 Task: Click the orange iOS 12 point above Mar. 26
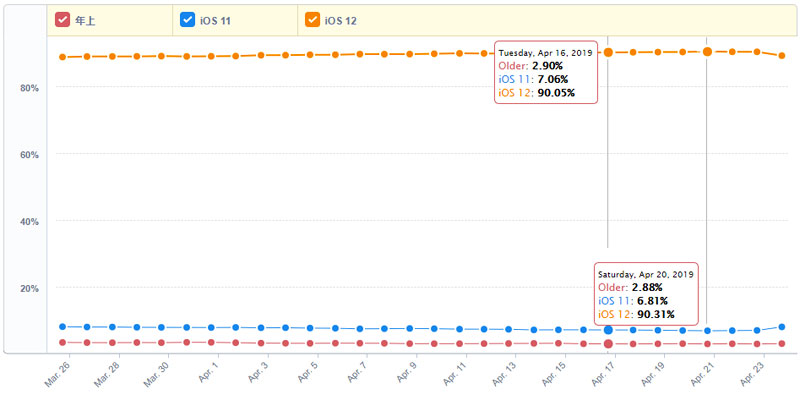(62, 57)
